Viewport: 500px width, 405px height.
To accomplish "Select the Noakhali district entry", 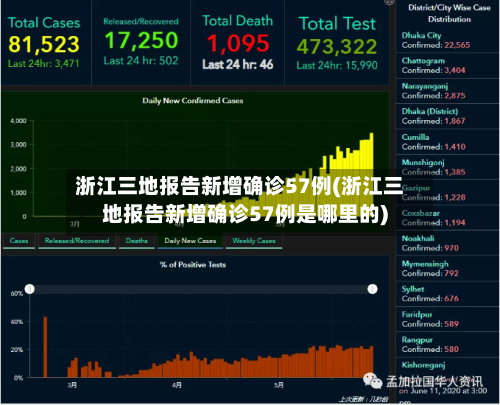I will tap(447, 243).
